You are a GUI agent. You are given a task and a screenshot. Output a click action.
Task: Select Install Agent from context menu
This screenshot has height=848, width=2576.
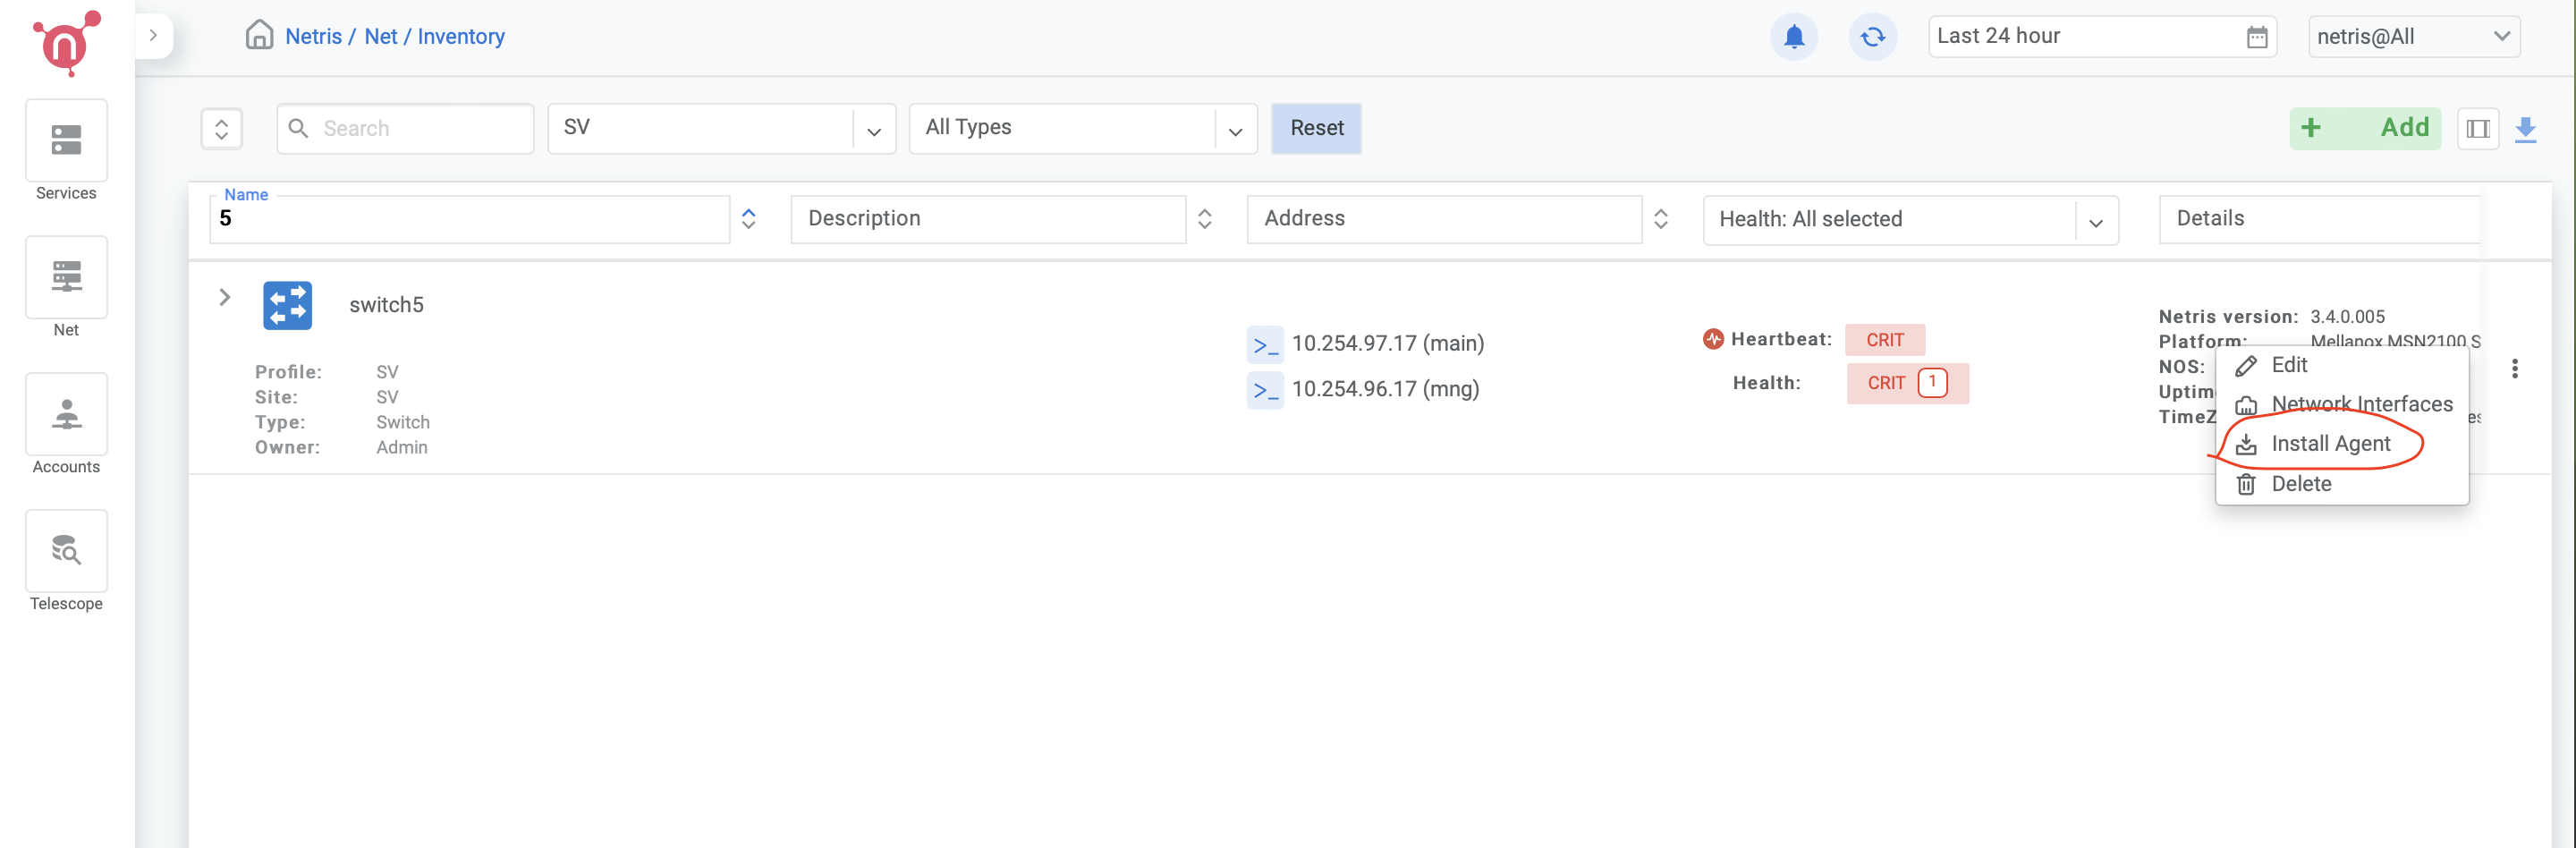tap(2329, 444)
